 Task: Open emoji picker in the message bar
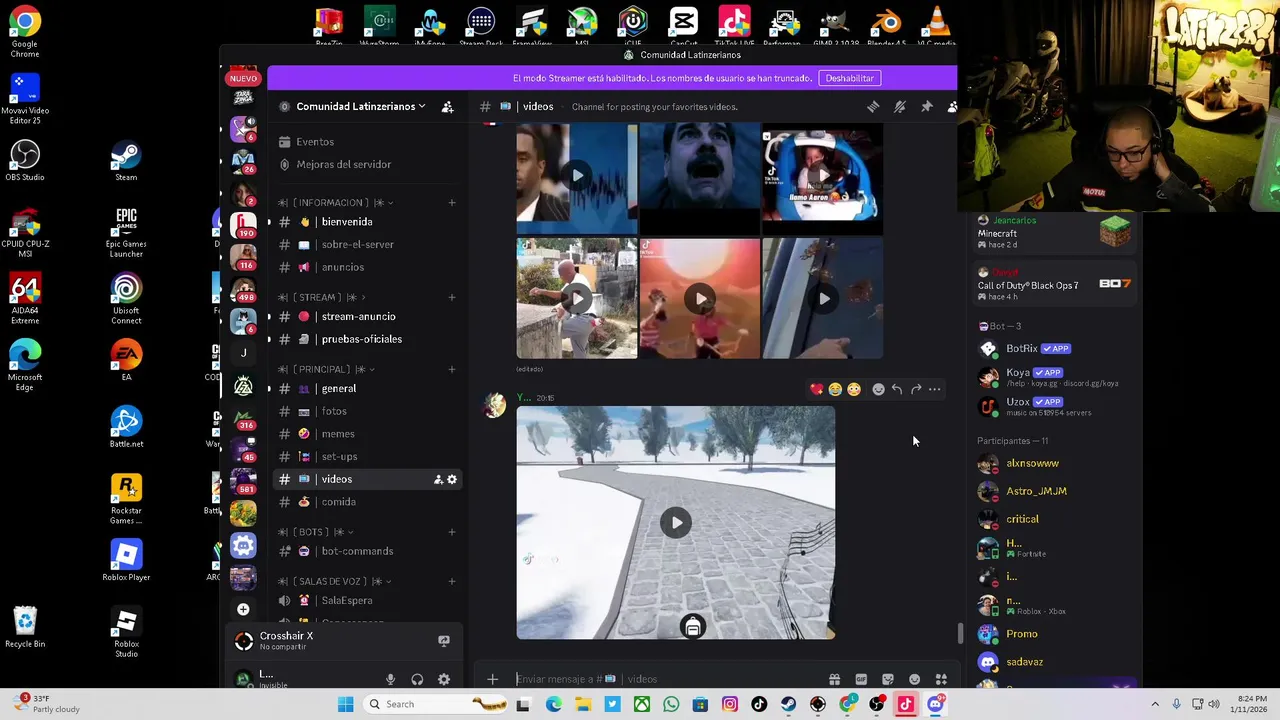coord(914,679)
